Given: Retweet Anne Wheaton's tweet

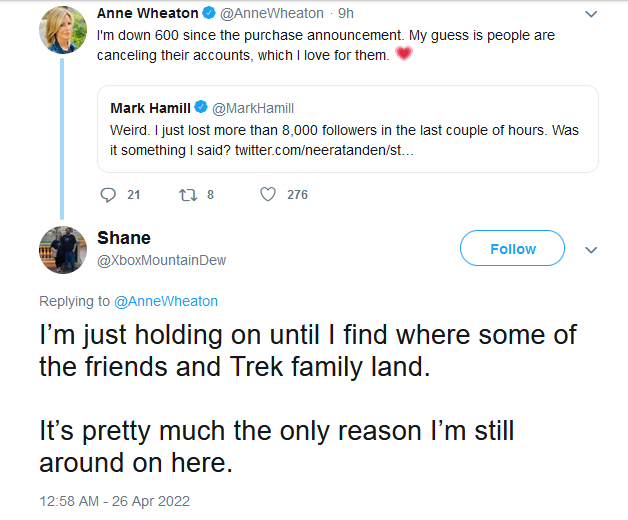Looking at the screenshot, I should (187, 195).
